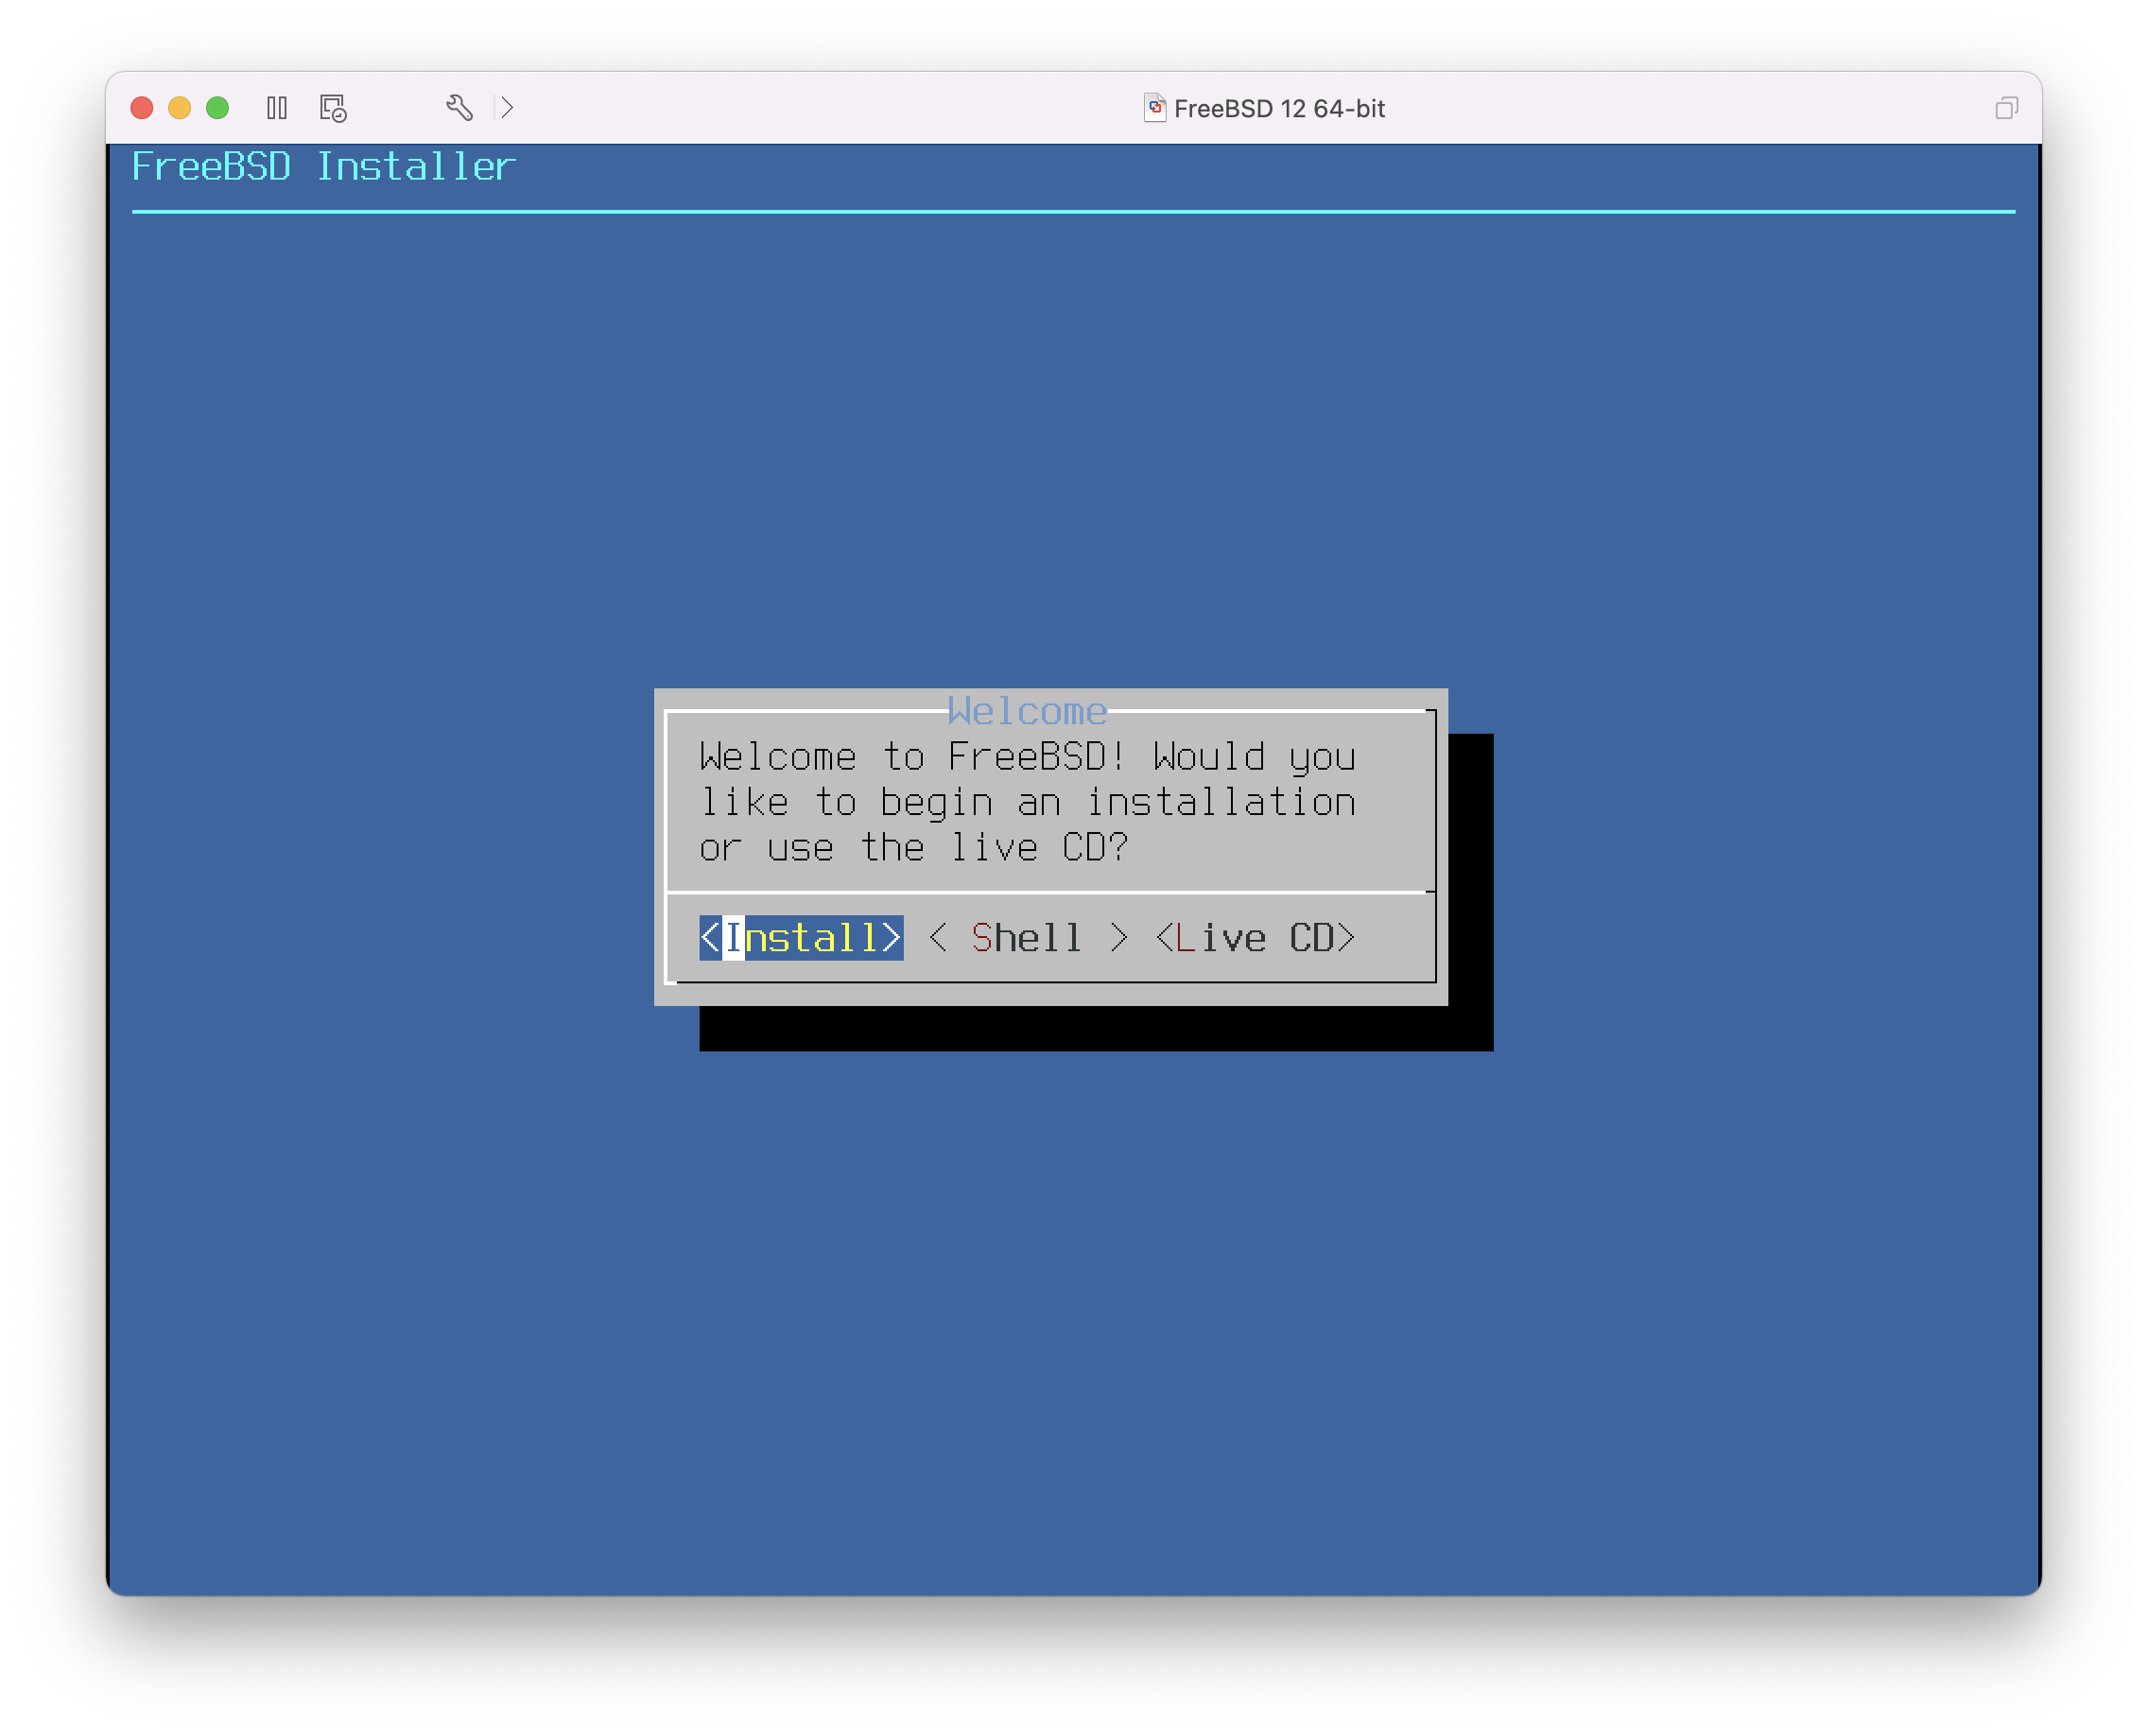The image size is (2148, 1736).
Task: Select the Shell option
Action: [1027, 938]
